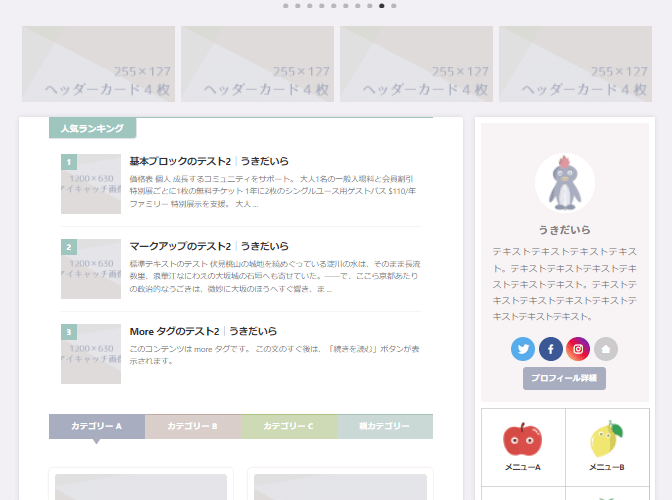Open the Instagram profile icon
This screenshot has width=672, height=500.
578,349
